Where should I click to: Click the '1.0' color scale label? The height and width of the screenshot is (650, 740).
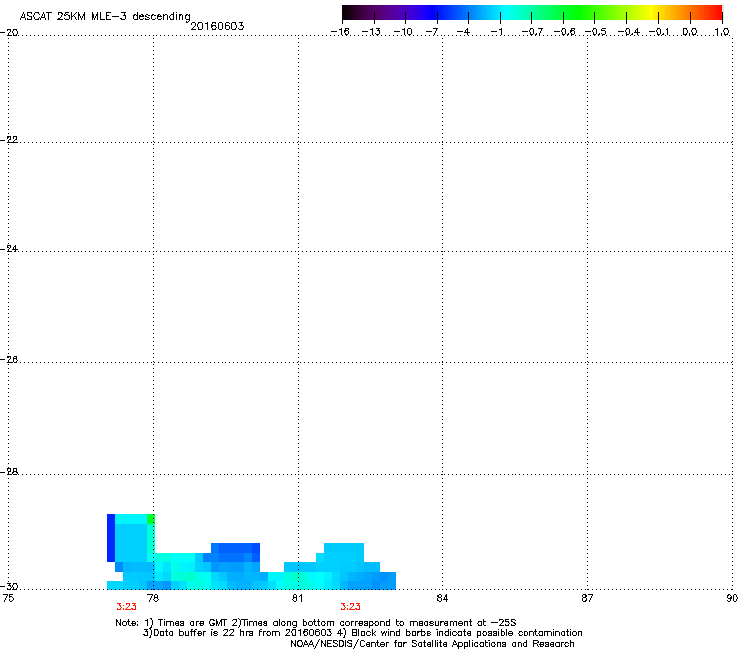(722, 32)
